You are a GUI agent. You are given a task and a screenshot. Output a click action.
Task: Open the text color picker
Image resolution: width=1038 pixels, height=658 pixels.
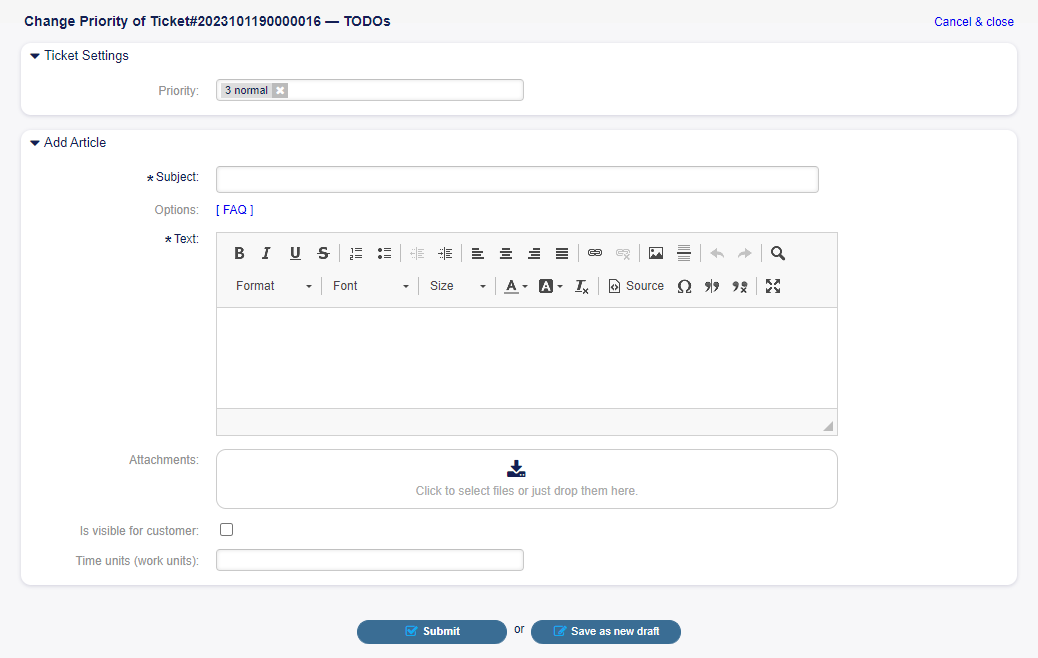tap(516, 286)
